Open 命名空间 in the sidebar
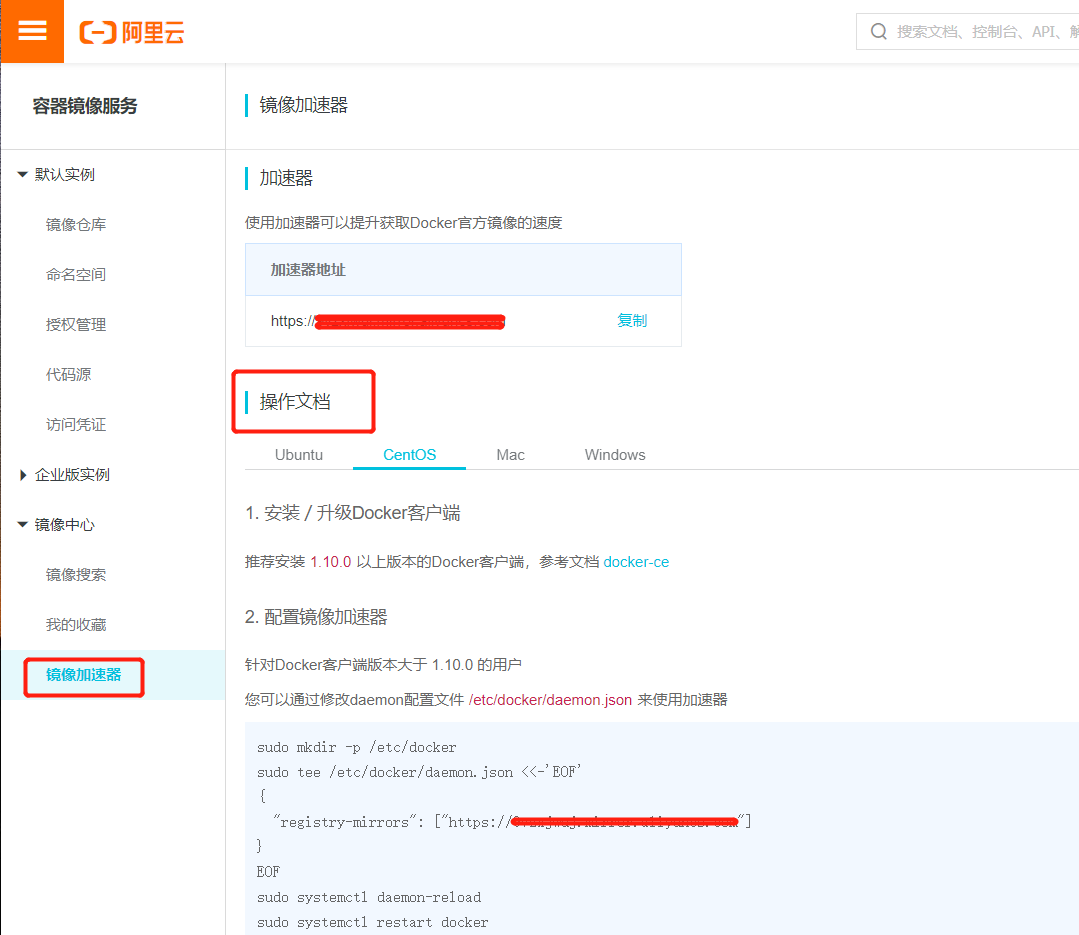1079x935 pixels. [76, 275]
